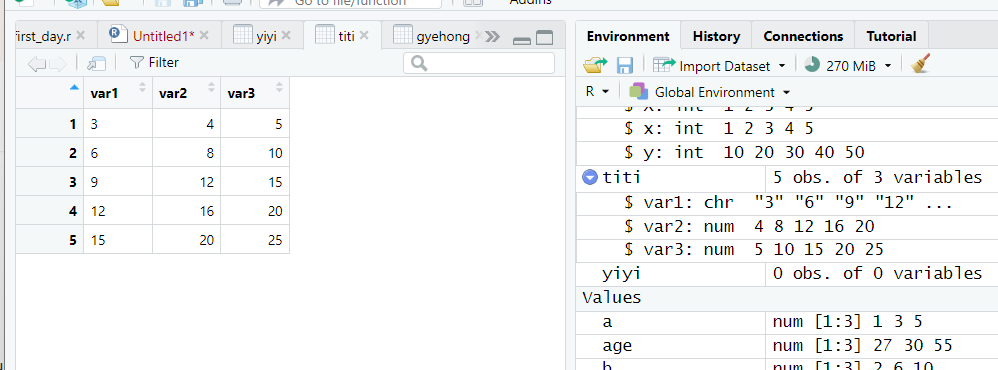Screen dimensions: 998x370
Task: Collapse the titi data frame entry
Action: click(x=589, y=178)
